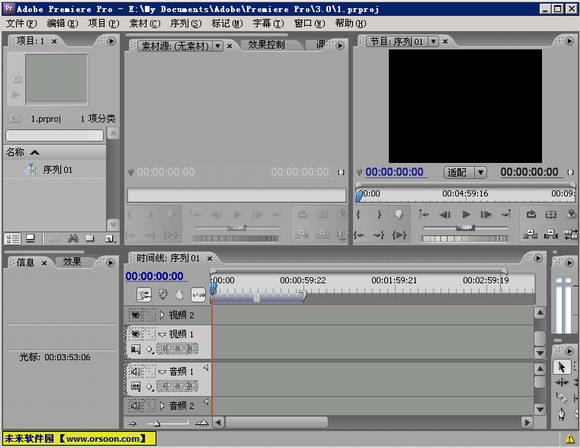Play the program monitor sequence

tap(466, 214)
